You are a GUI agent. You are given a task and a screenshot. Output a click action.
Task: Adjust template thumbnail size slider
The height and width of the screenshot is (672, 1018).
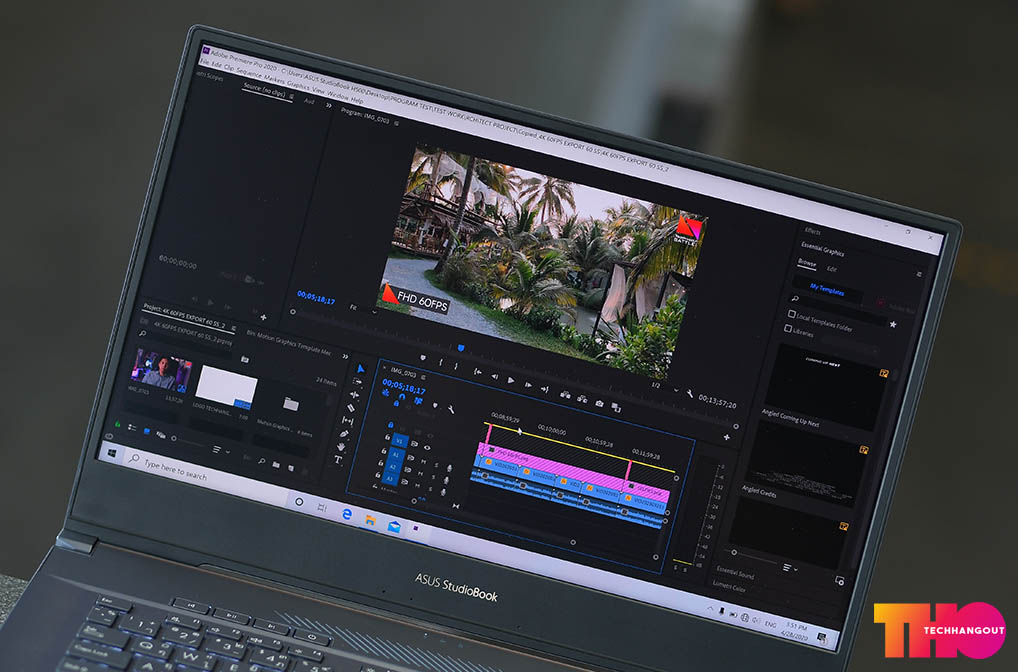pos(734,553)
